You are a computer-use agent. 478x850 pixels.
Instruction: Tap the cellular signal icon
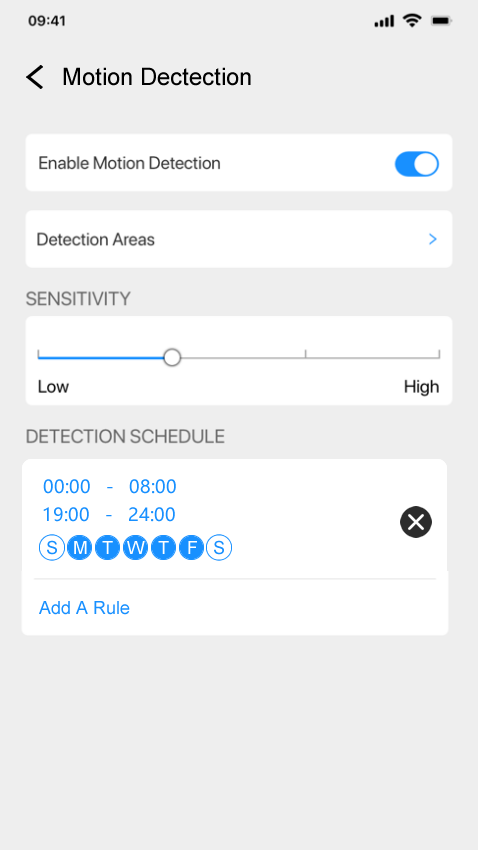(384, 21)
